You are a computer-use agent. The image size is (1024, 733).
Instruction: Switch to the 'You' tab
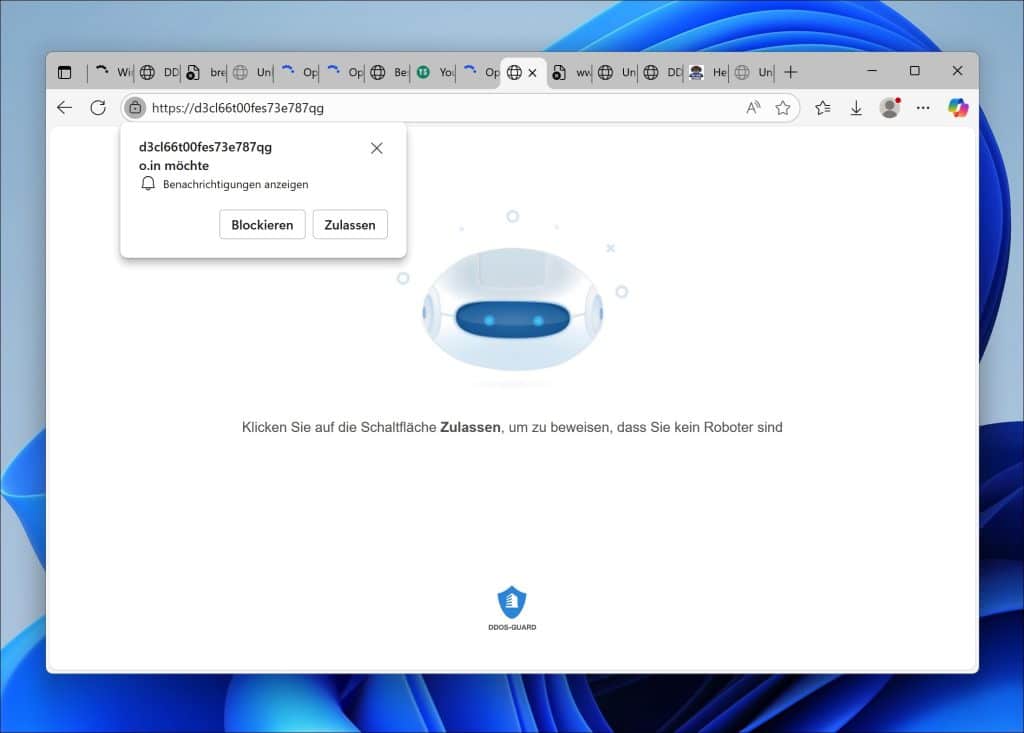click(436, 72)
